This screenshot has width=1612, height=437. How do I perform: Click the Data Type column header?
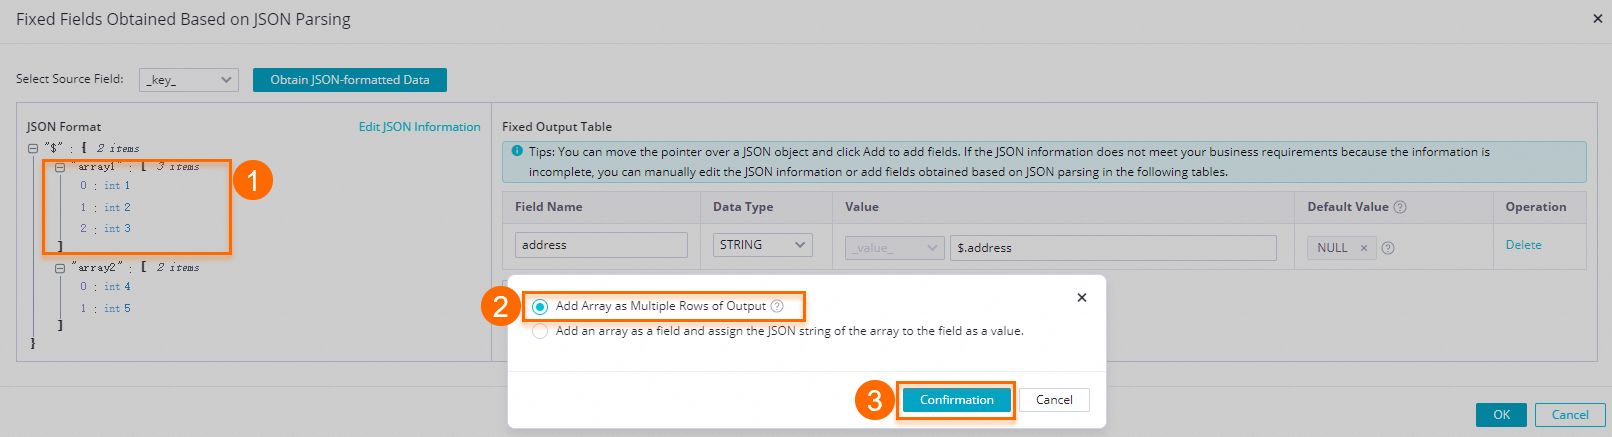click(742, 207)
